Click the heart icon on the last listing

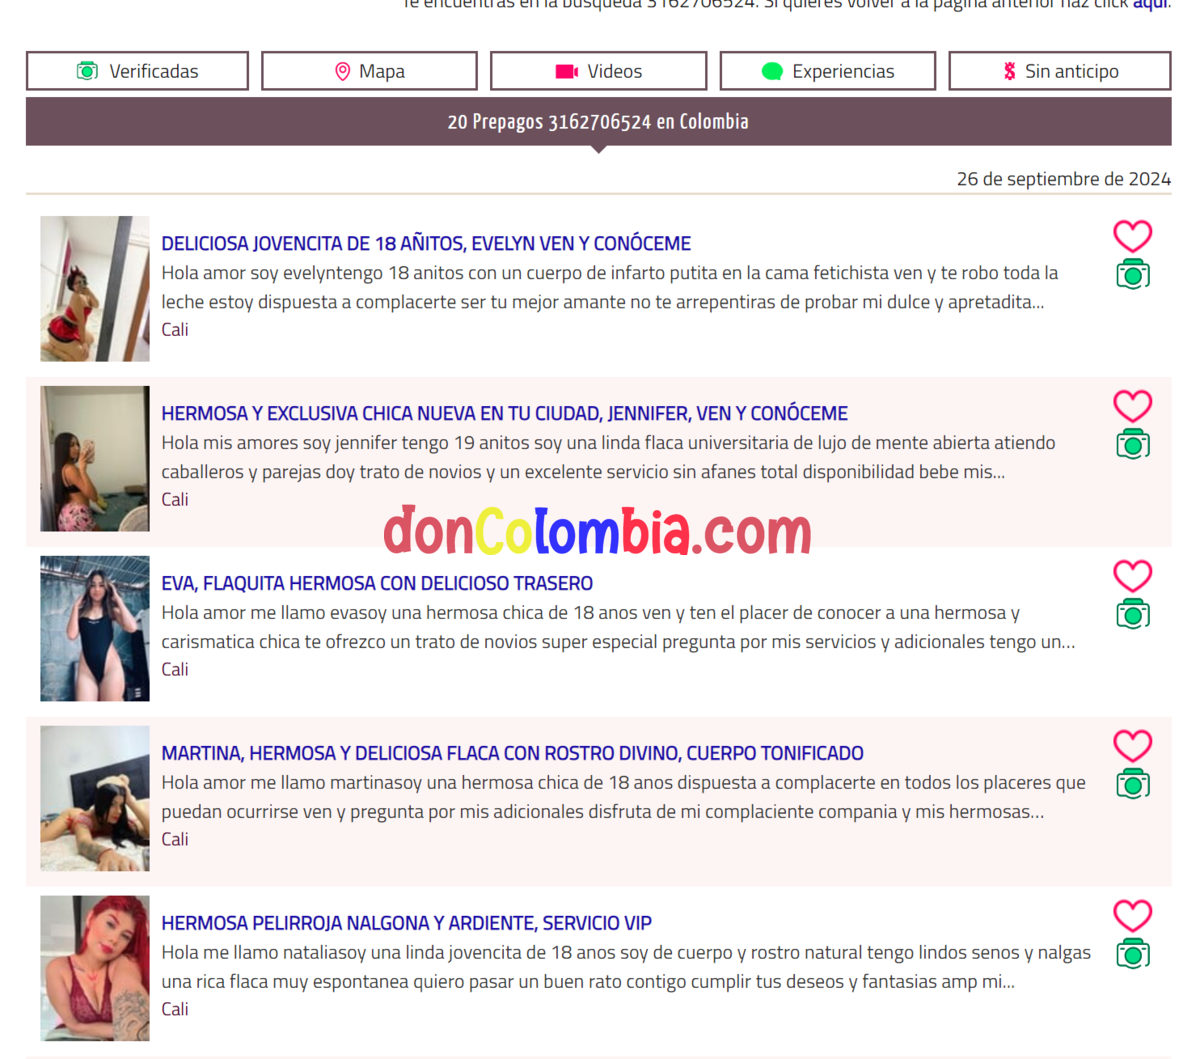click(1132, 916)
